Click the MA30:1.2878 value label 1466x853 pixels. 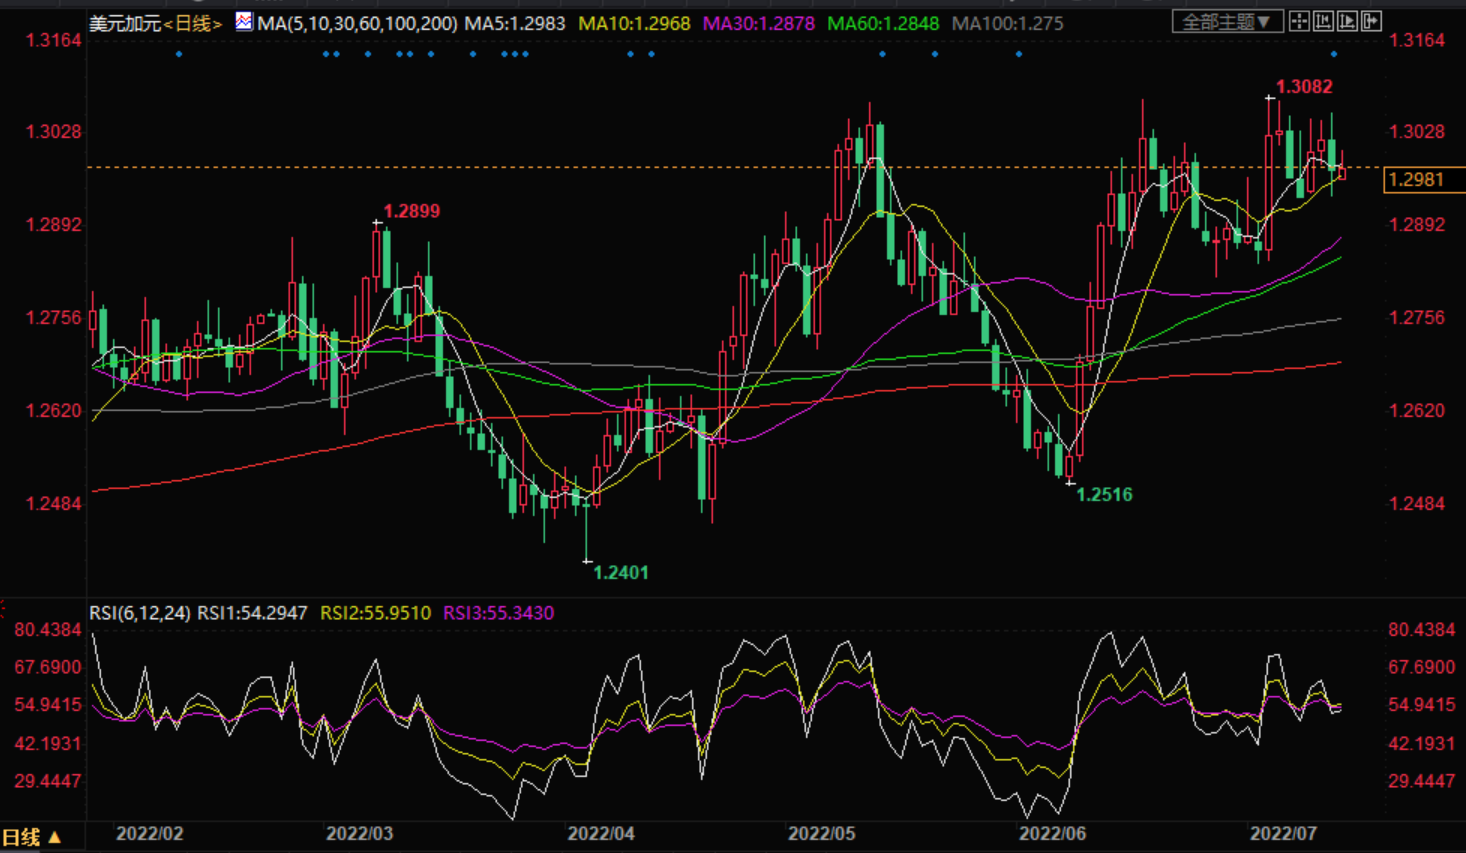[759, 23]
